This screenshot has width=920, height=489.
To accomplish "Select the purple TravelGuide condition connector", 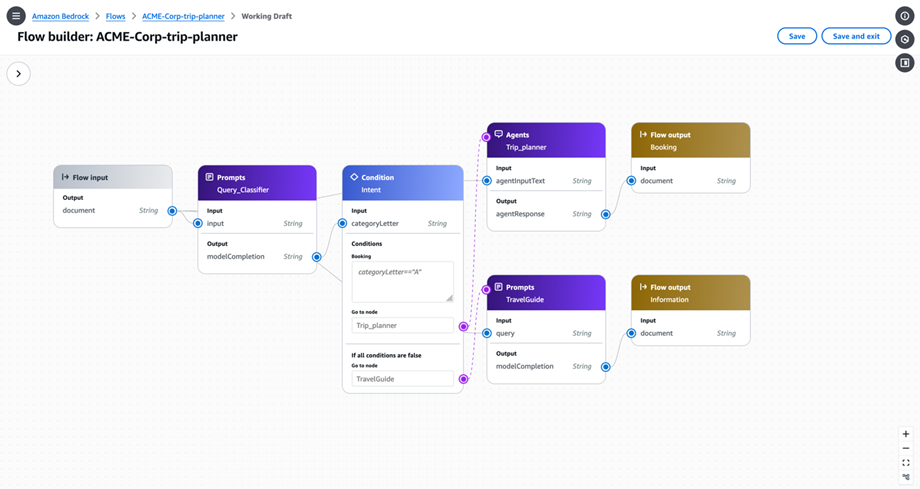I will tap(463, 379).
